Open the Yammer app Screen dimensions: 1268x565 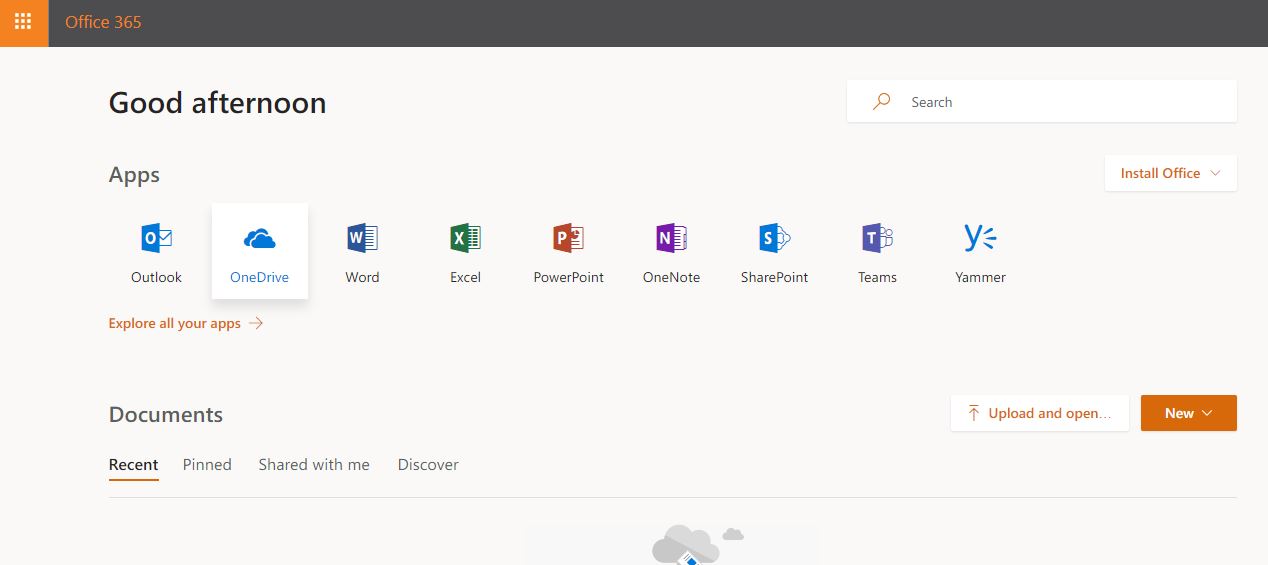pyautogui.click(x=980, y=252)
